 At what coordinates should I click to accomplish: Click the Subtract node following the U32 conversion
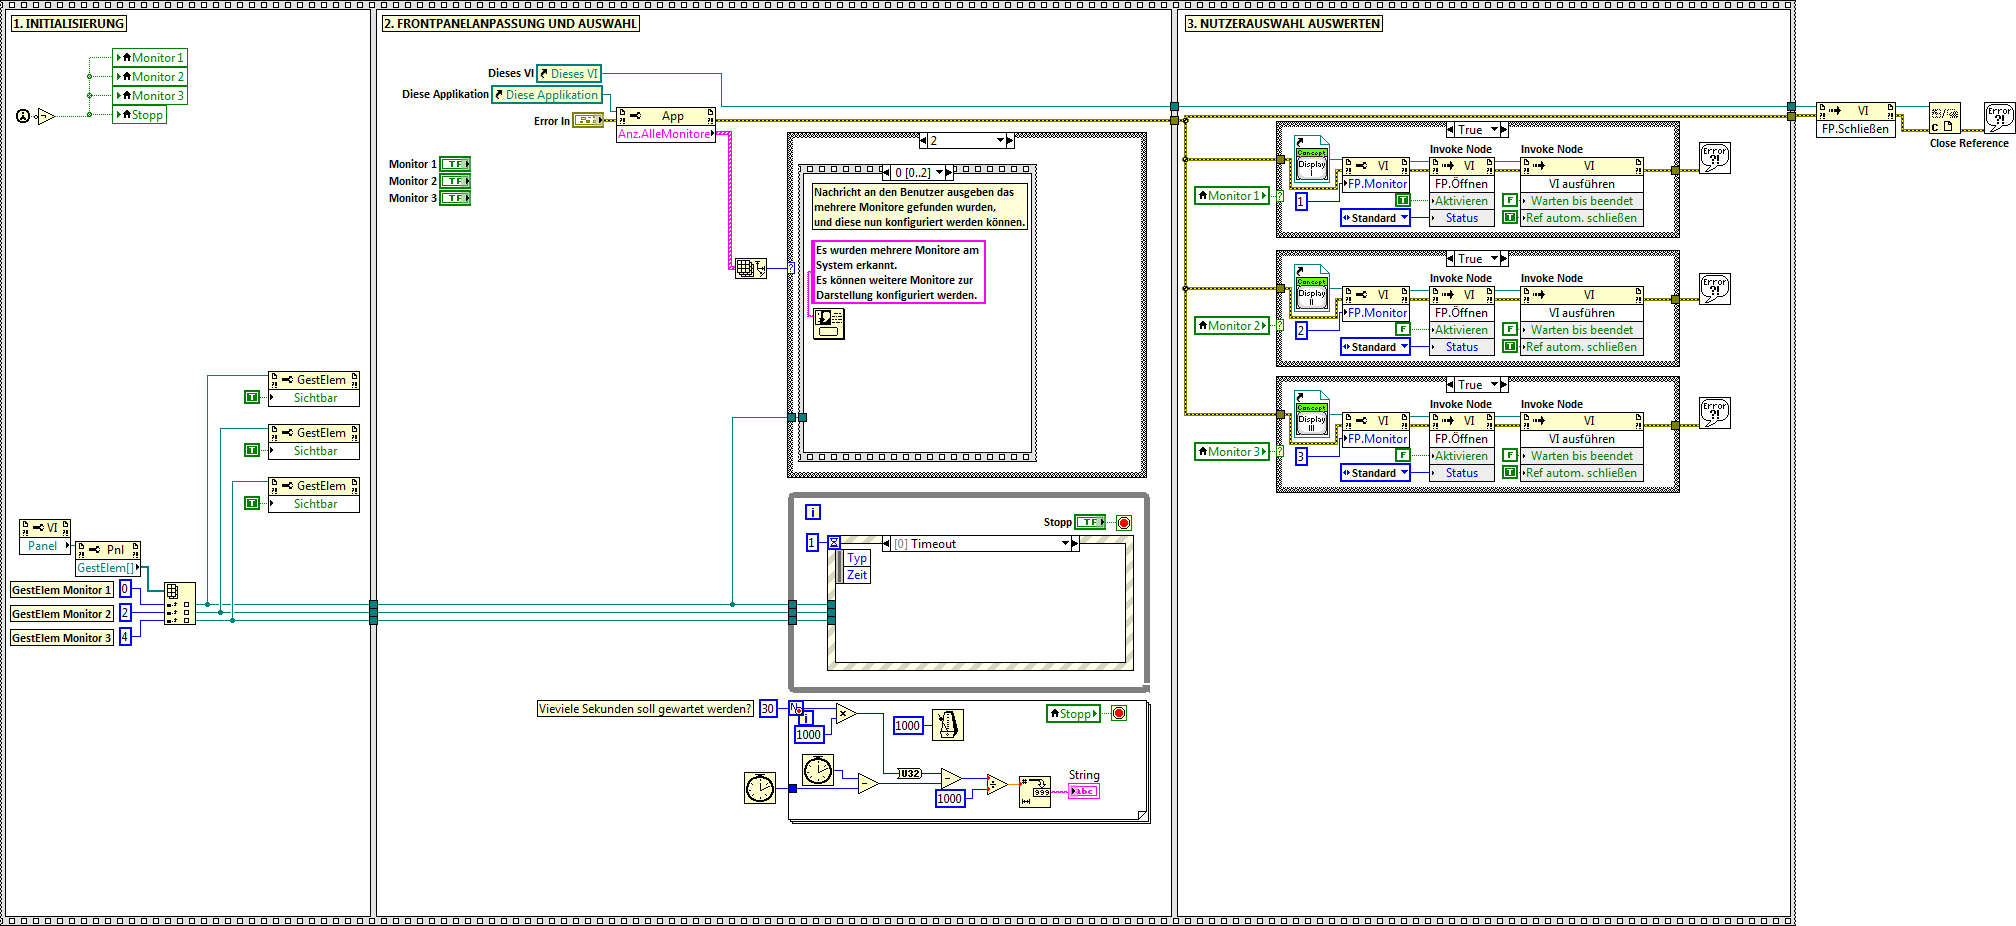pos(951,779)
